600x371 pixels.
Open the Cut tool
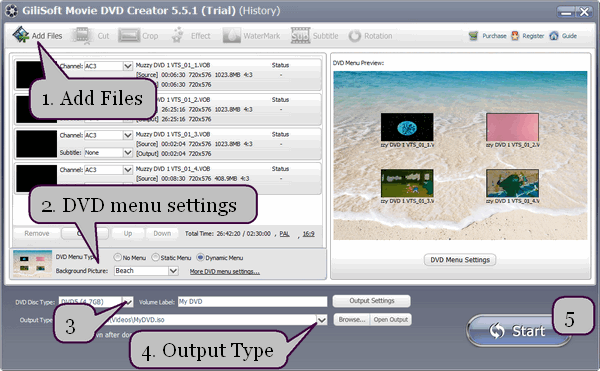(91, 36)
